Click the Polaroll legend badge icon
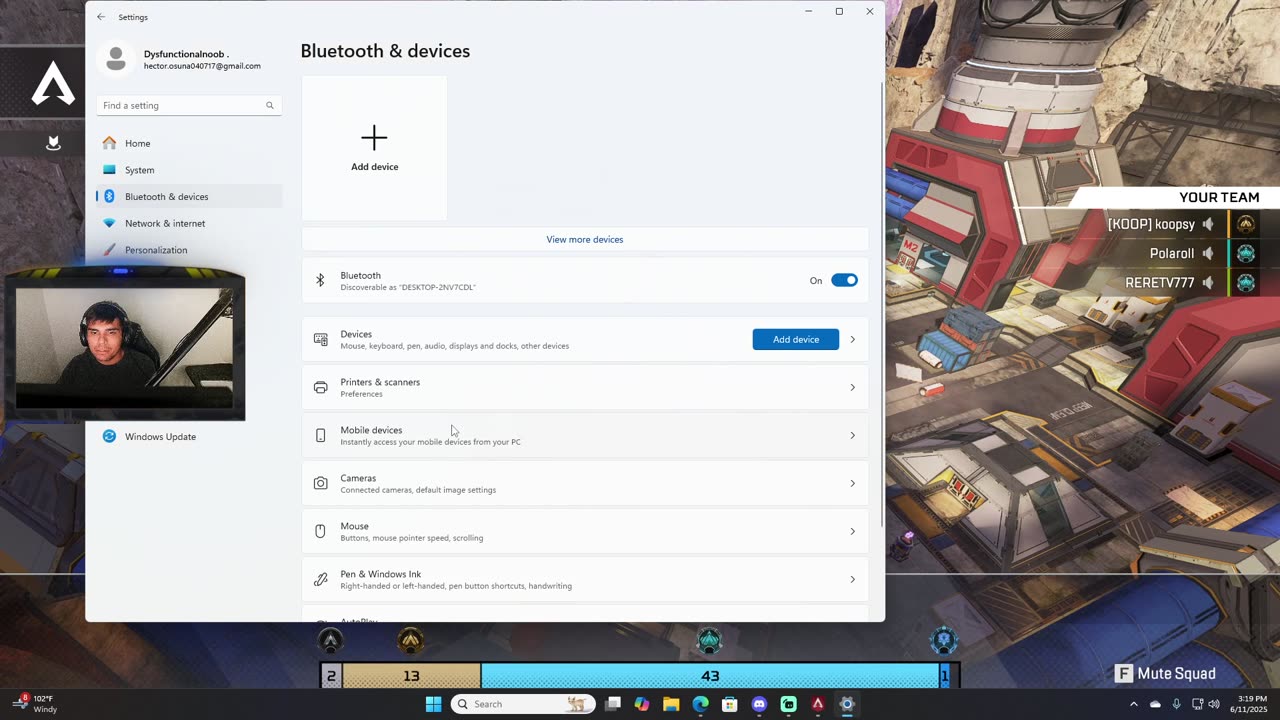 pos(1245,254)
